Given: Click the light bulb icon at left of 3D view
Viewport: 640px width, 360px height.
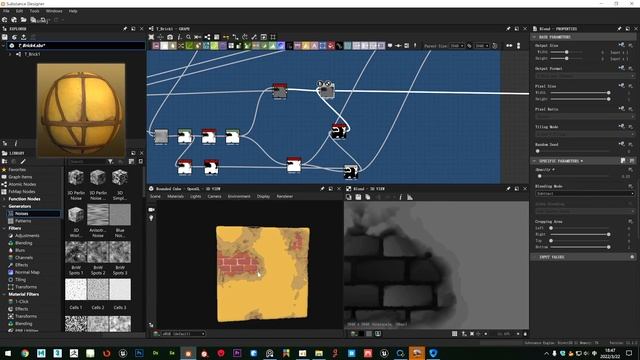Looking at the screenshot, I should [x=151, y=218].
